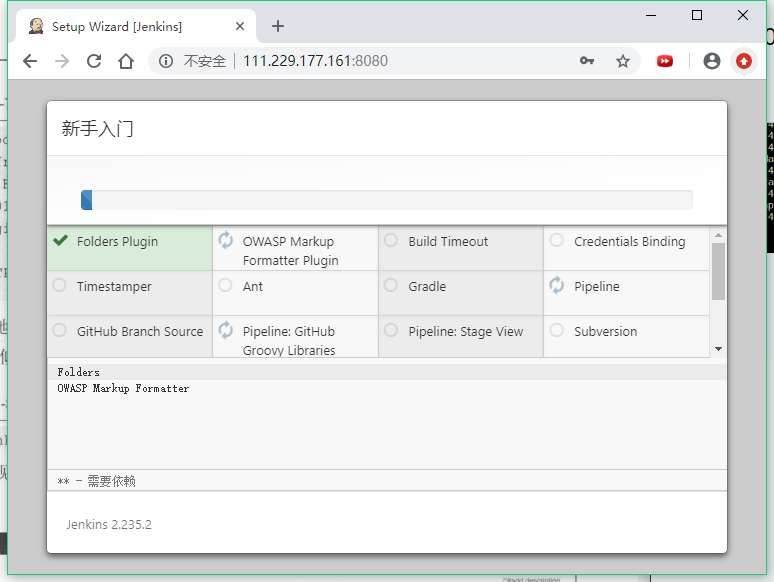Minimize the Chrome window
Screen dimensions: 774x582
click(651, 15)
